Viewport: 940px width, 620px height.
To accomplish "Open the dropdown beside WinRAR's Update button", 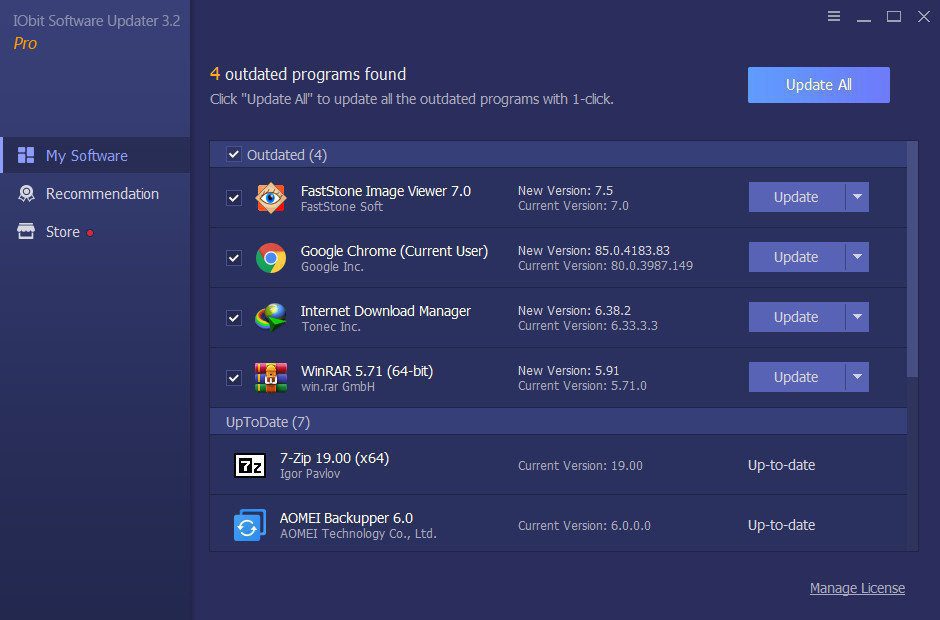I will [859, 377].
